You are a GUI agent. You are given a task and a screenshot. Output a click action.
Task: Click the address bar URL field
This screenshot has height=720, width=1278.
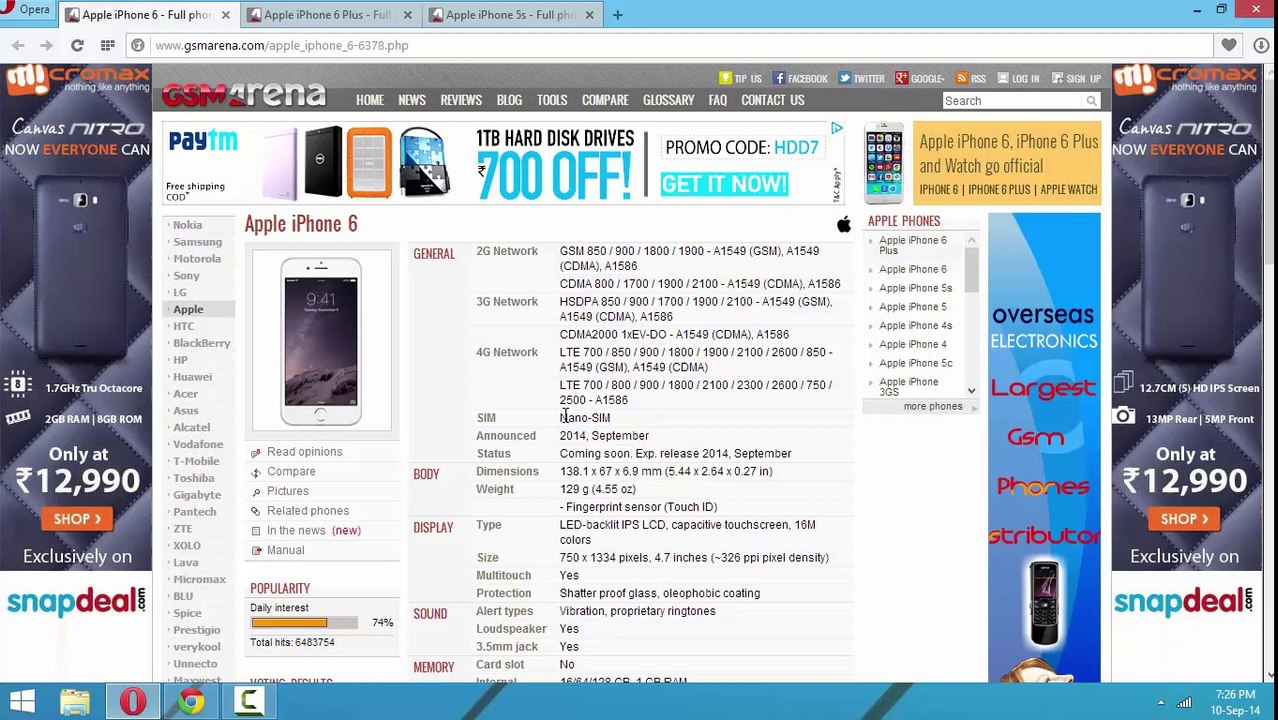[x=670, y=45]
